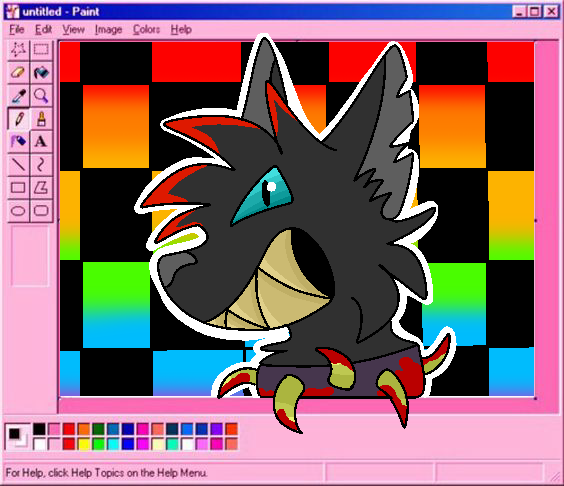Choose the Line tool

18,164
